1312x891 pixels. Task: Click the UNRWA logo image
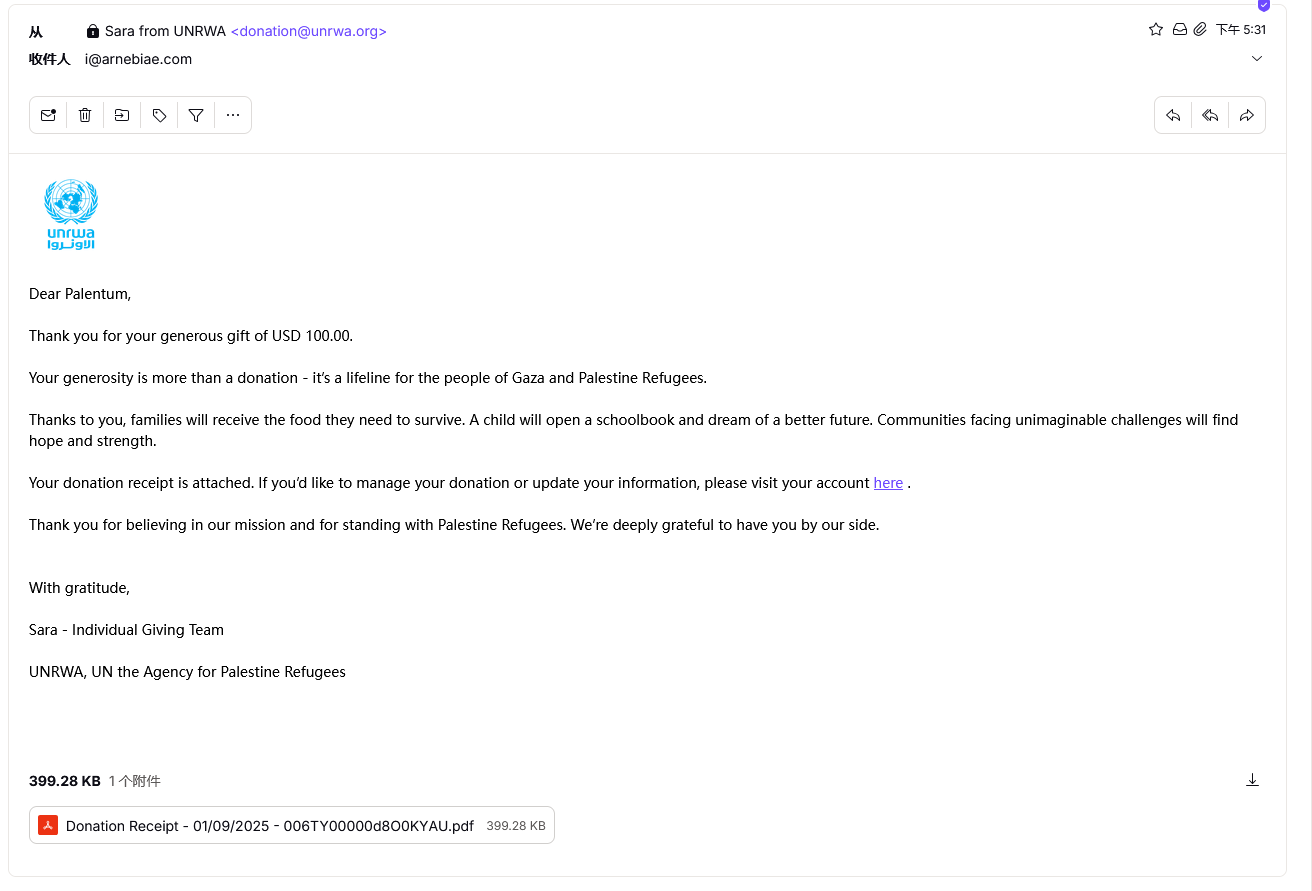point(71,214)
